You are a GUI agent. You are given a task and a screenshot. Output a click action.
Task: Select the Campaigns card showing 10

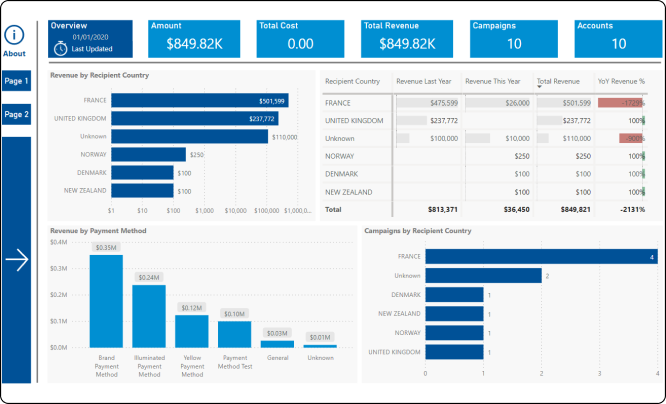(513, 38)
